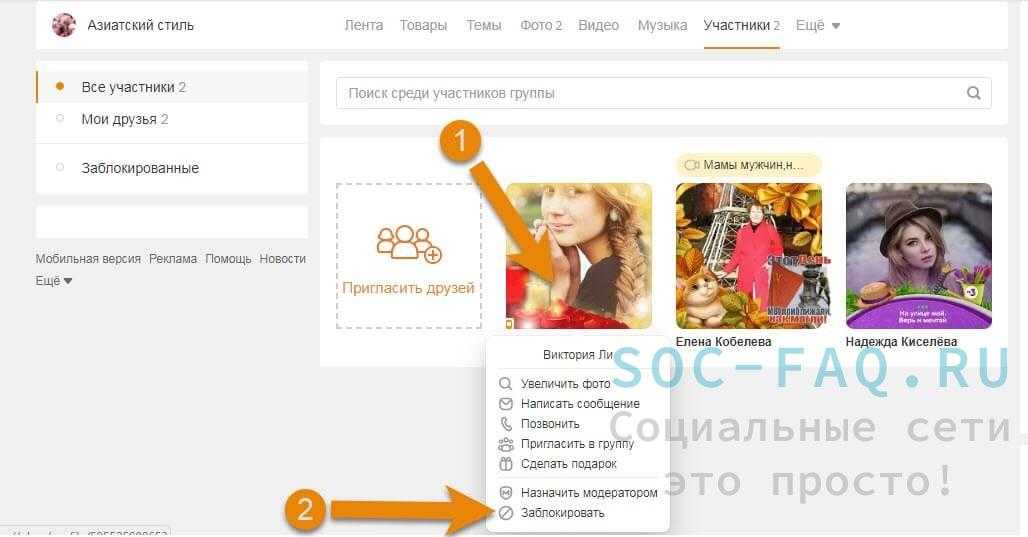The width and height of the screenshot is (1028, 537).
Task: Expand the Ещё footer links dropdown
Action: pos(54,281)
